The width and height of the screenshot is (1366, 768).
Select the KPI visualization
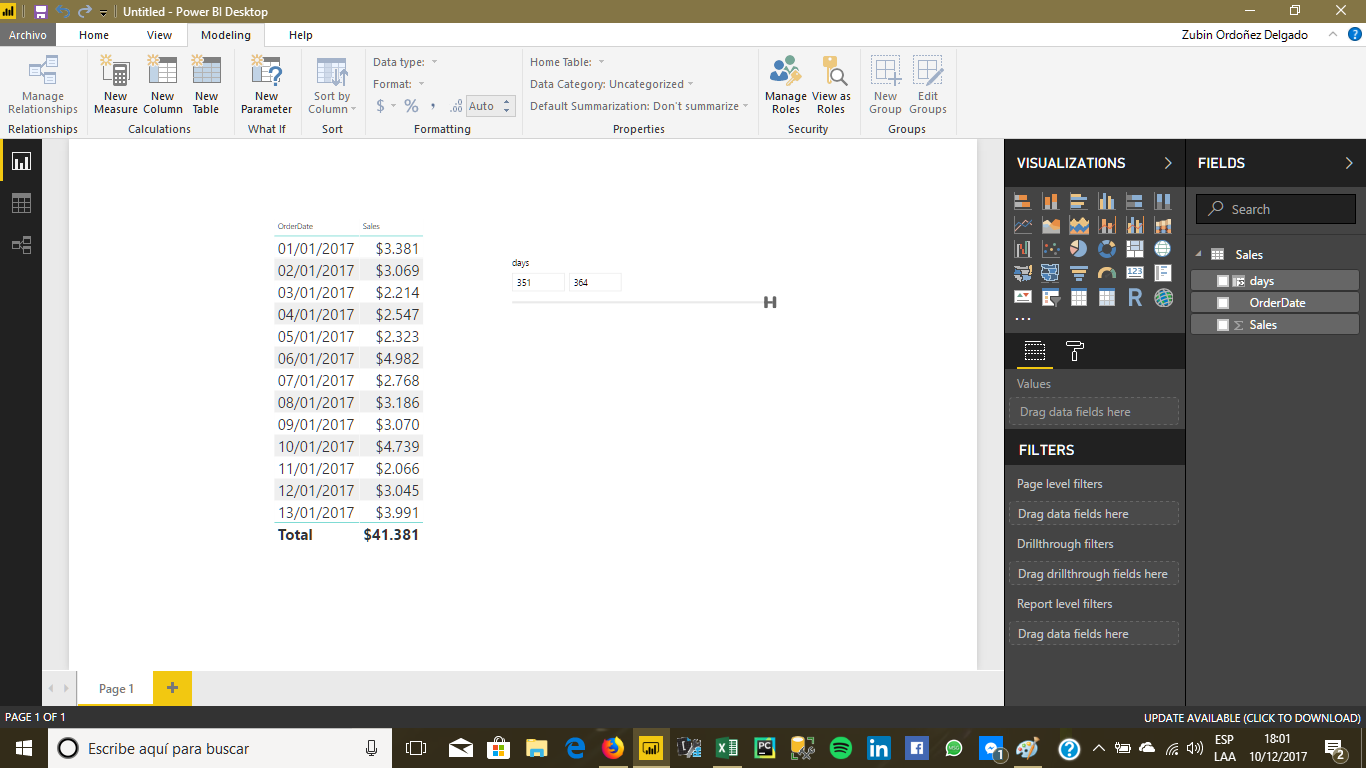click(x=1022, y=297)
